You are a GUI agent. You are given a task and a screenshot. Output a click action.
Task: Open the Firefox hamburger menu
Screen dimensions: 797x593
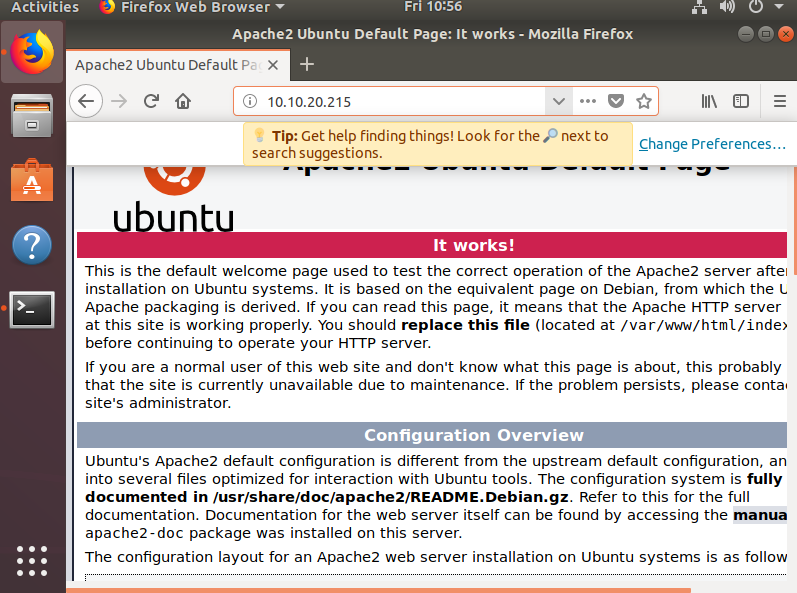[x=780, y=101]
